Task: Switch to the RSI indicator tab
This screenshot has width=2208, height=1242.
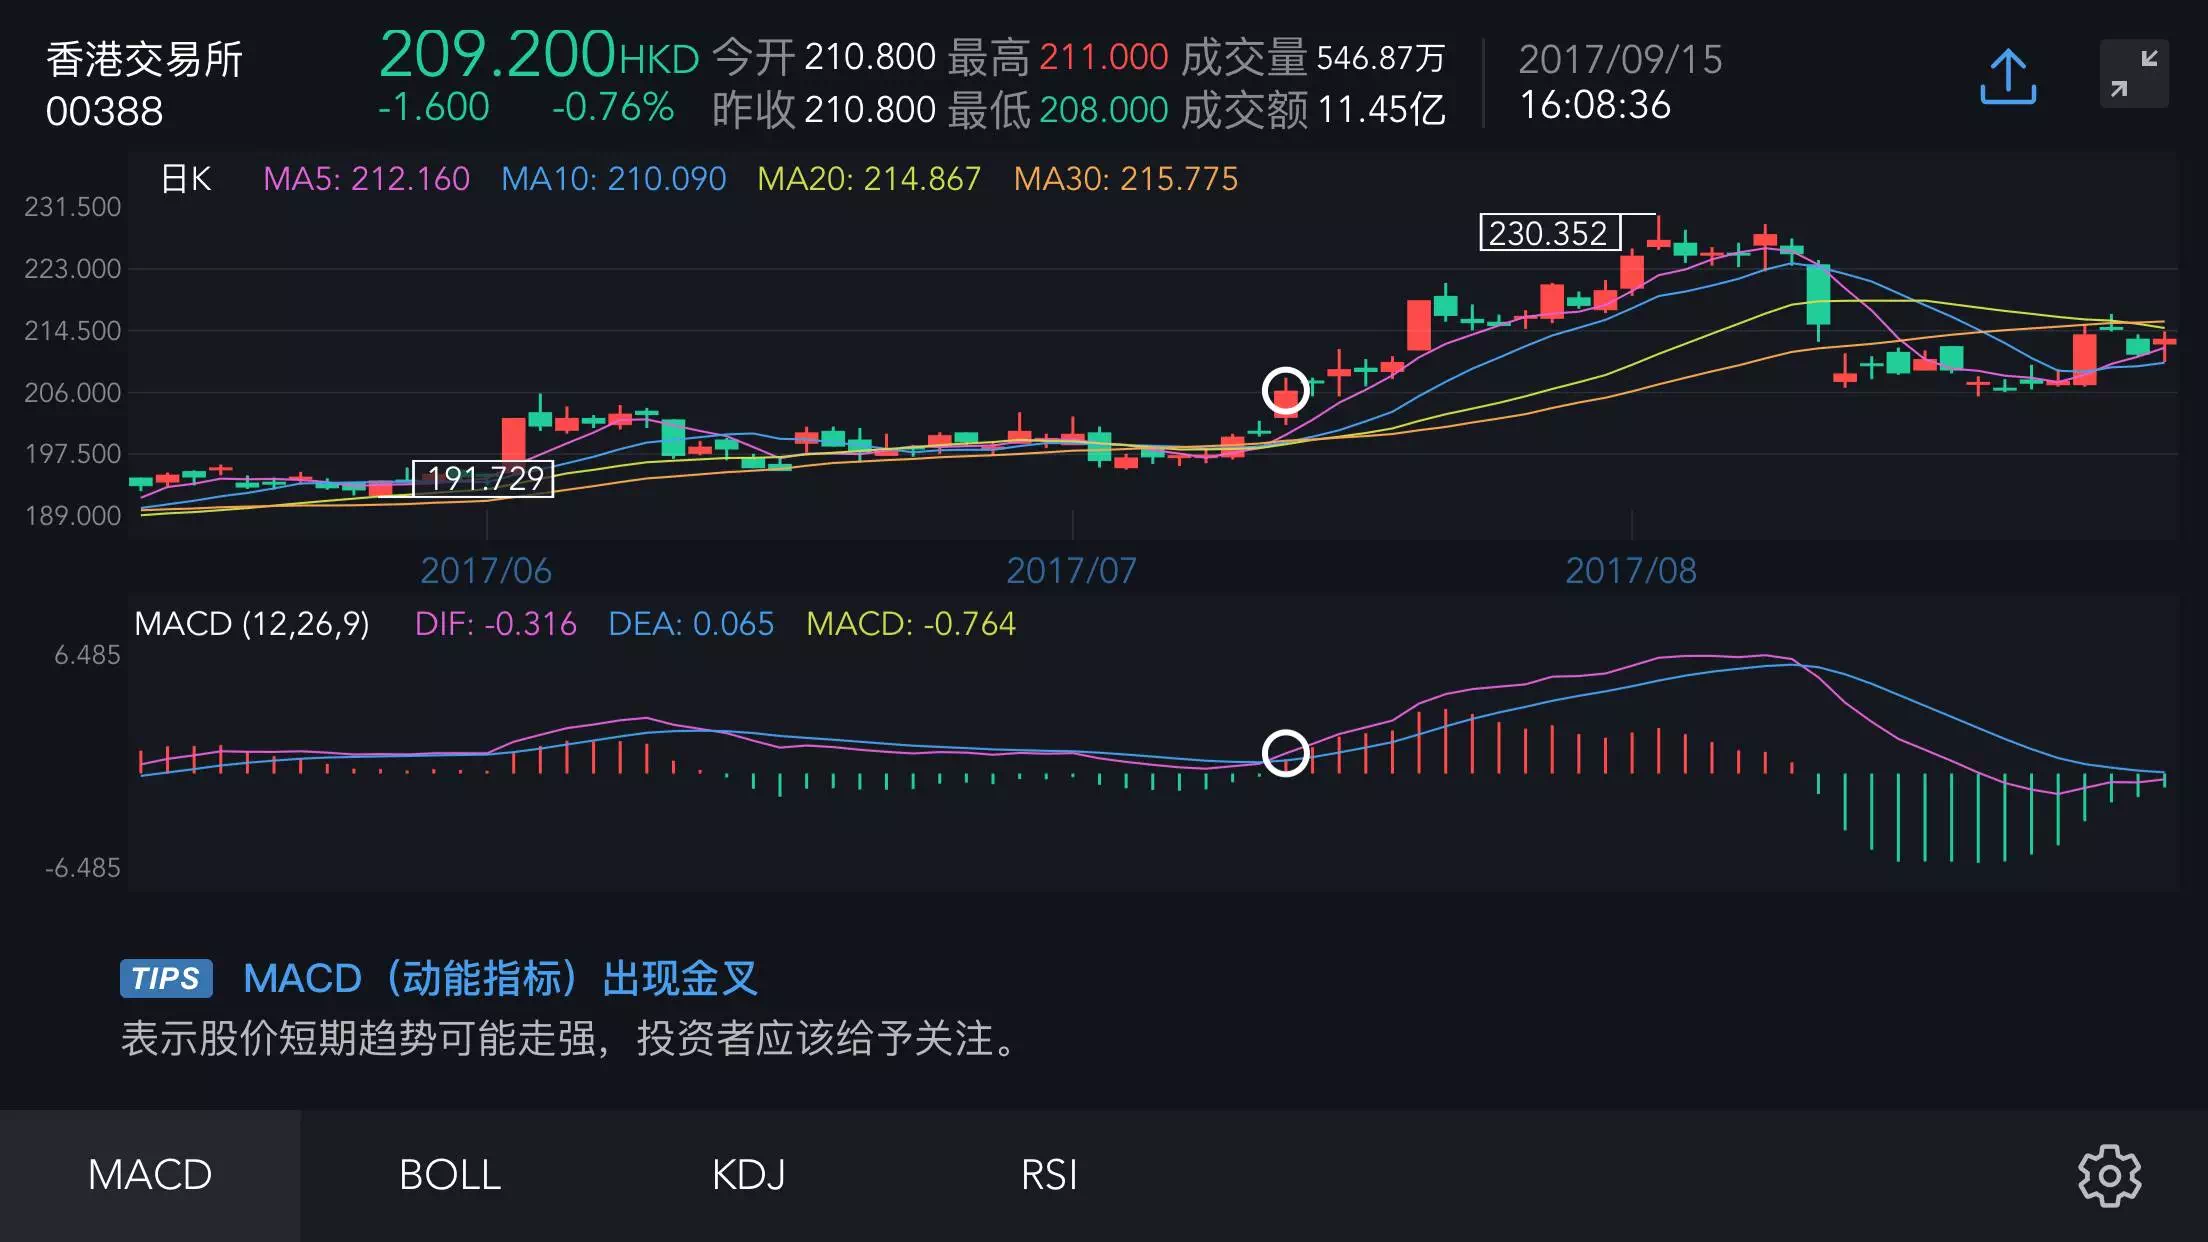Action: pyautogui.click(x=1048, y=1175)
